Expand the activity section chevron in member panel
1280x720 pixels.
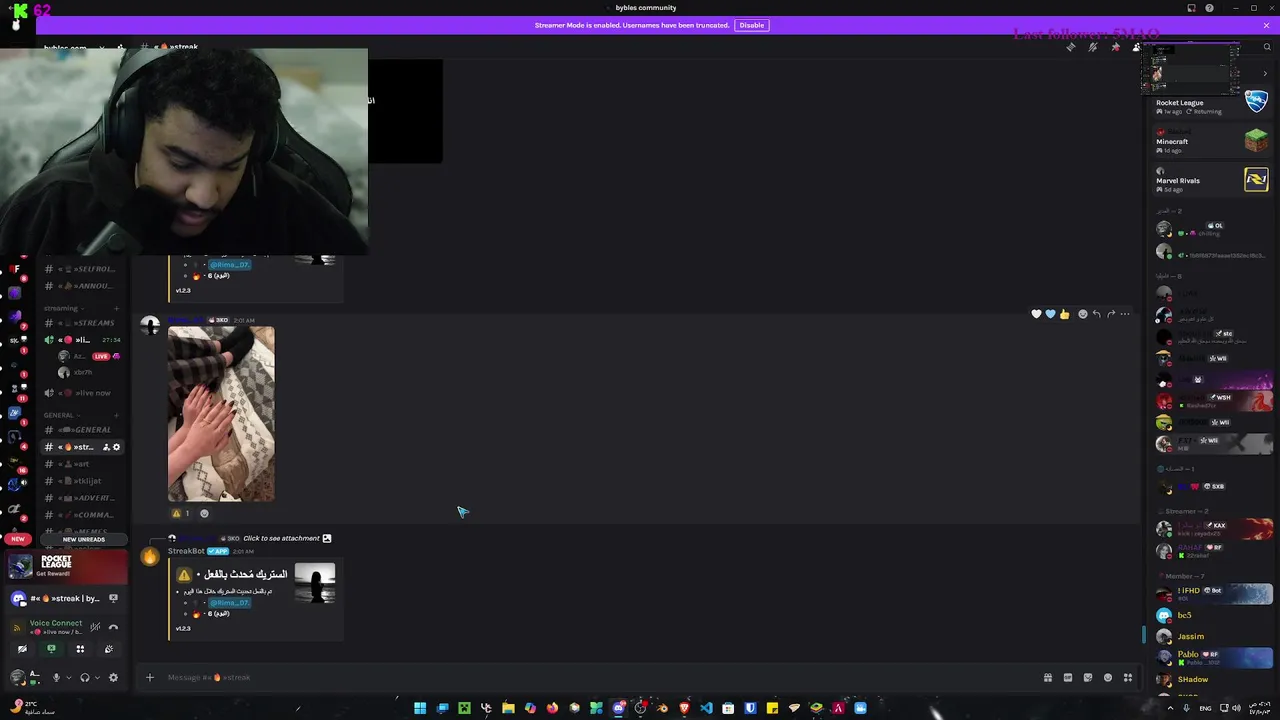(1266, 74)
